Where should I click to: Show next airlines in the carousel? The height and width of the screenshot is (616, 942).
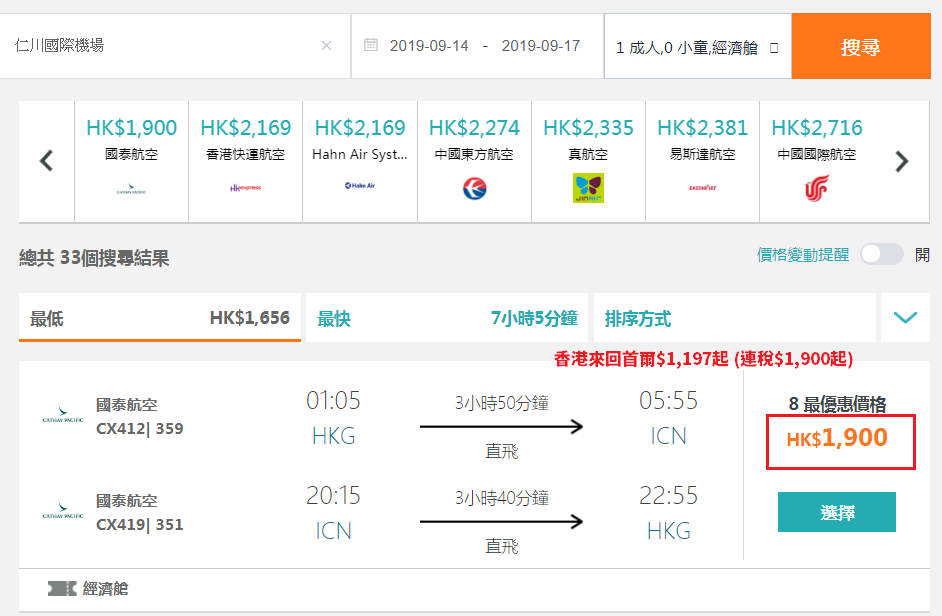[902, 161]
